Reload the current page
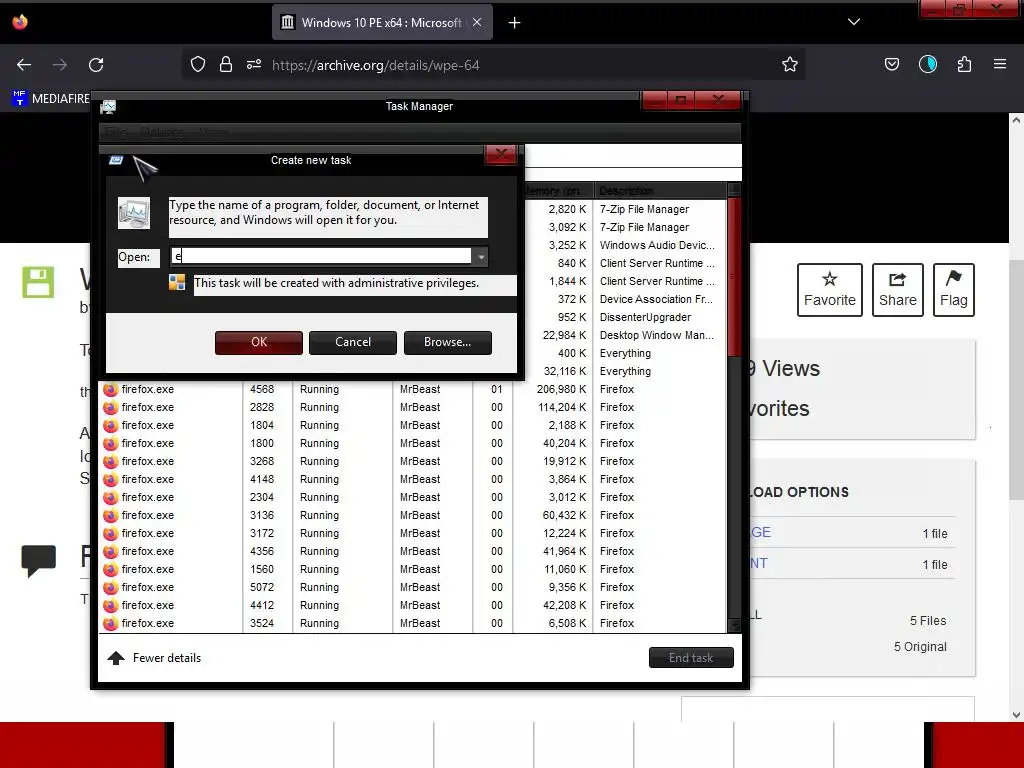The image size is (1024, 768). pyautogui.click(x=96, y=65)
